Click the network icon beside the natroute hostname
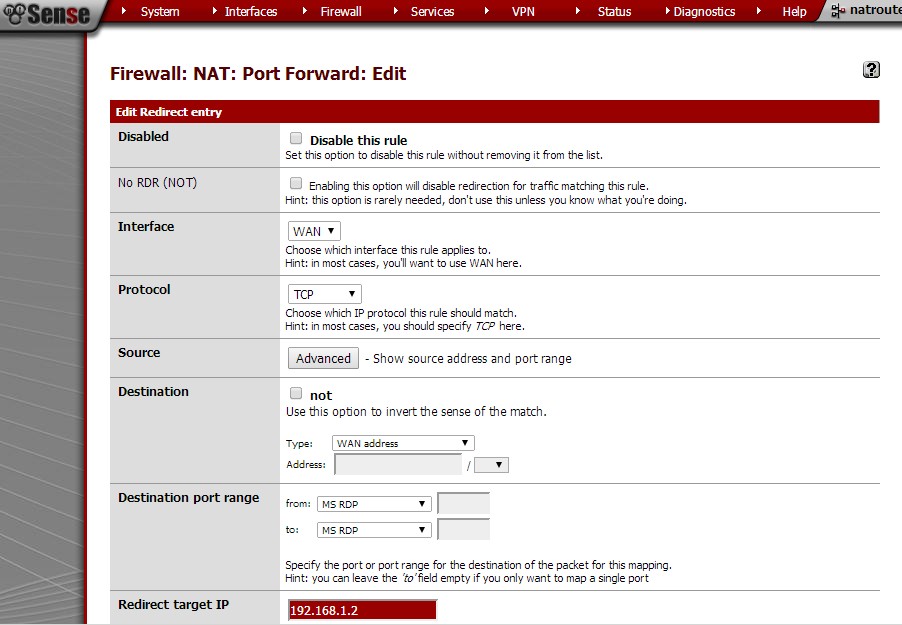This screenshot has width=902, height=625. 838,11
